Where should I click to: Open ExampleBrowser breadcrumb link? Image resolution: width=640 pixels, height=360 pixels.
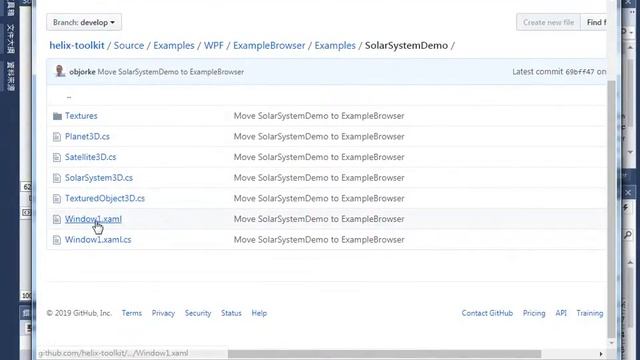(269, 45)
